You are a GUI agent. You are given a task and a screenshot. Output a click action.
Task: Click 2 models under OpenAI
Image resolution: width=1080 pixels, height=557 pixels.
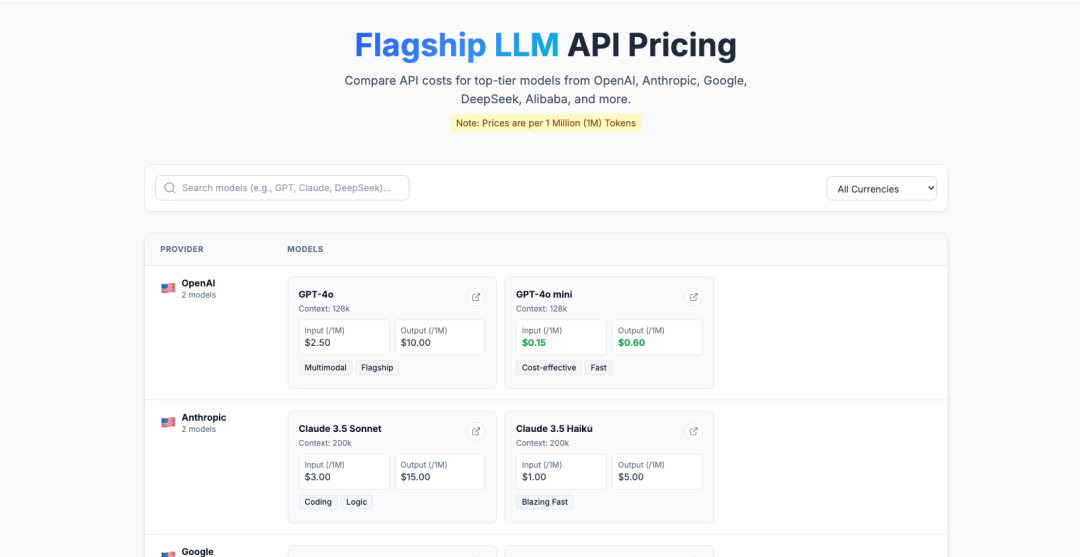(198, 295)
